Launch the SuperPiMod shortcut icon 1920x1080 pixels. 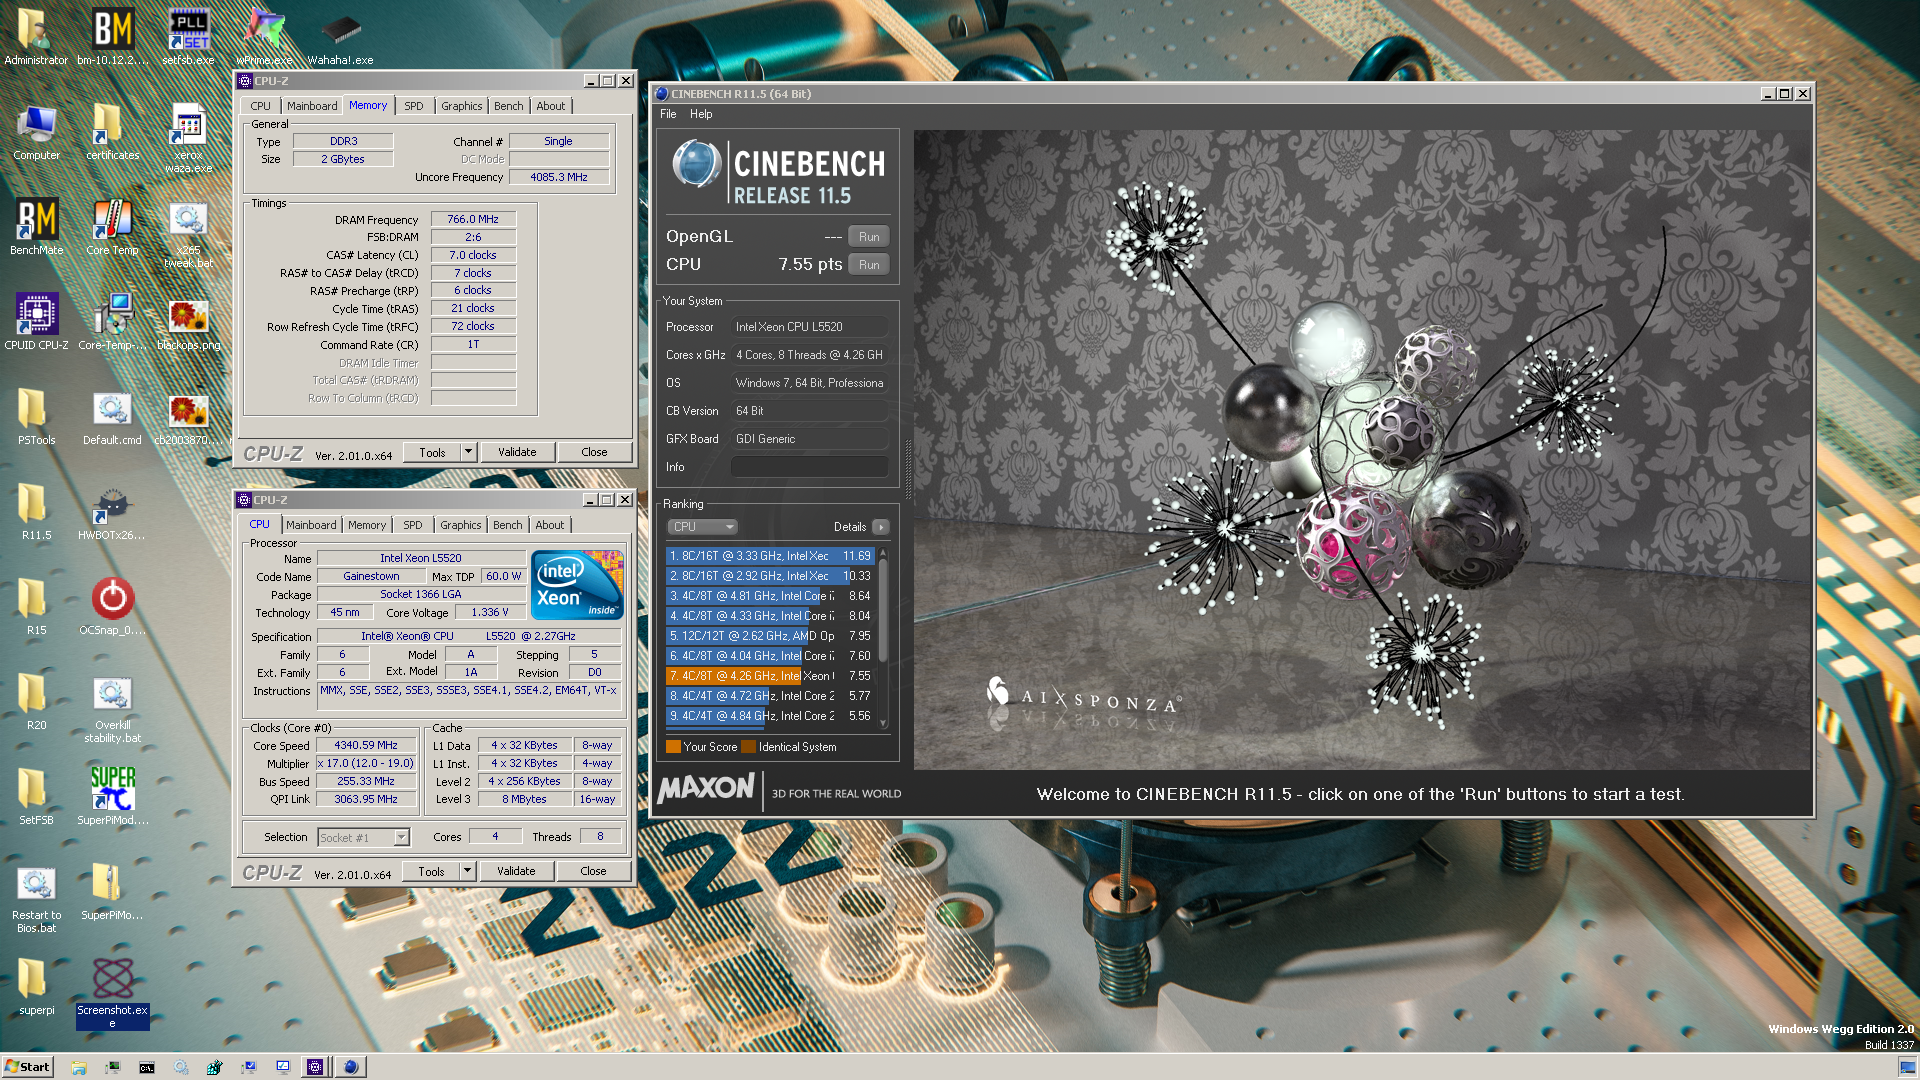pyautogui.click(x=112, y=796)
